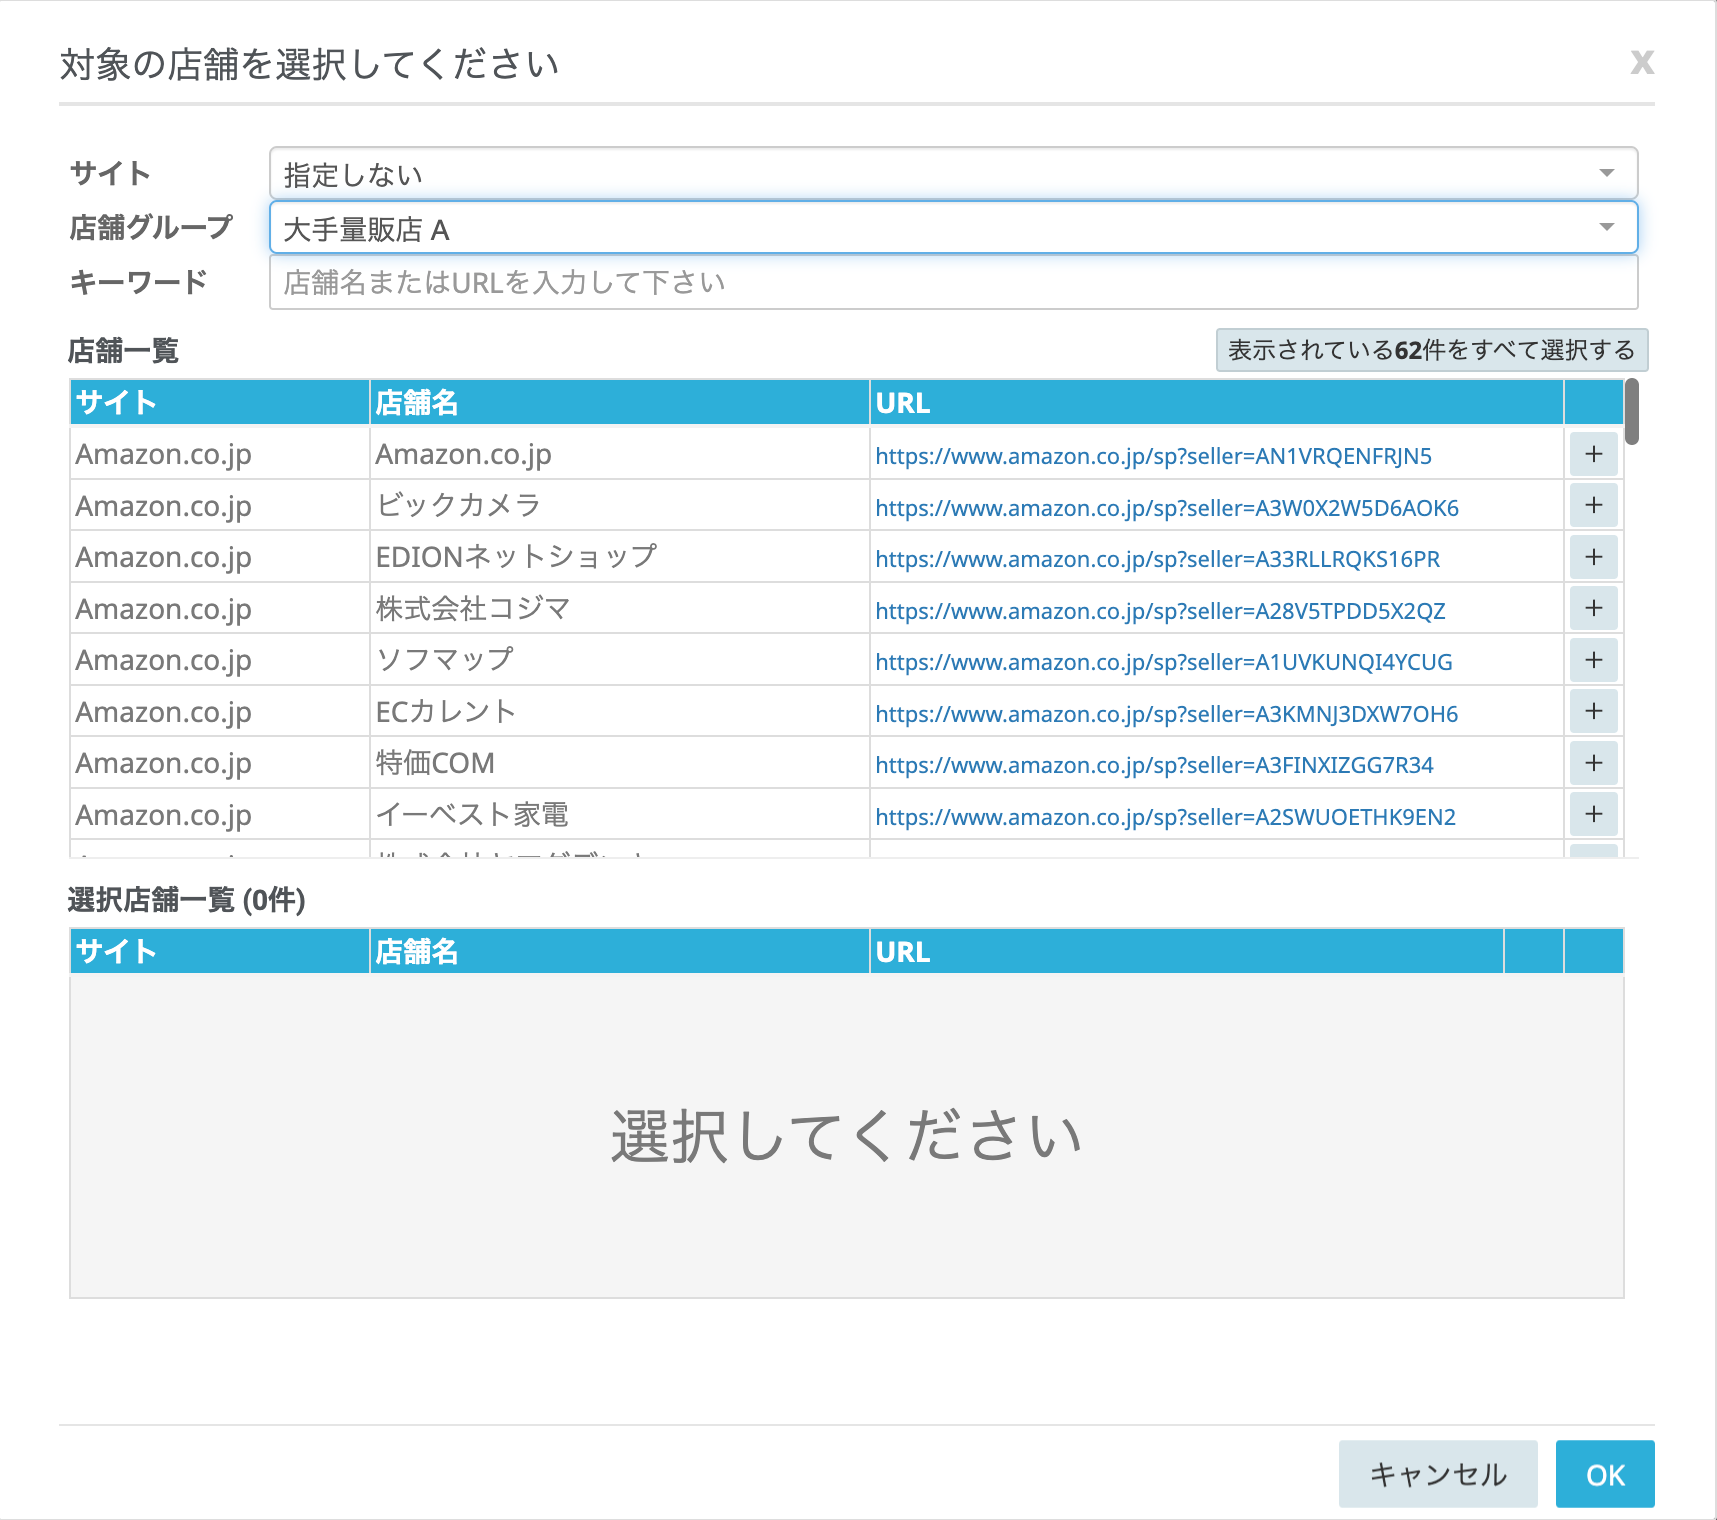The width and height of the screenshot is (1717, 1520).
Task: Open the ソフマップ seller URL link
Action: [x=1163, y=662]
